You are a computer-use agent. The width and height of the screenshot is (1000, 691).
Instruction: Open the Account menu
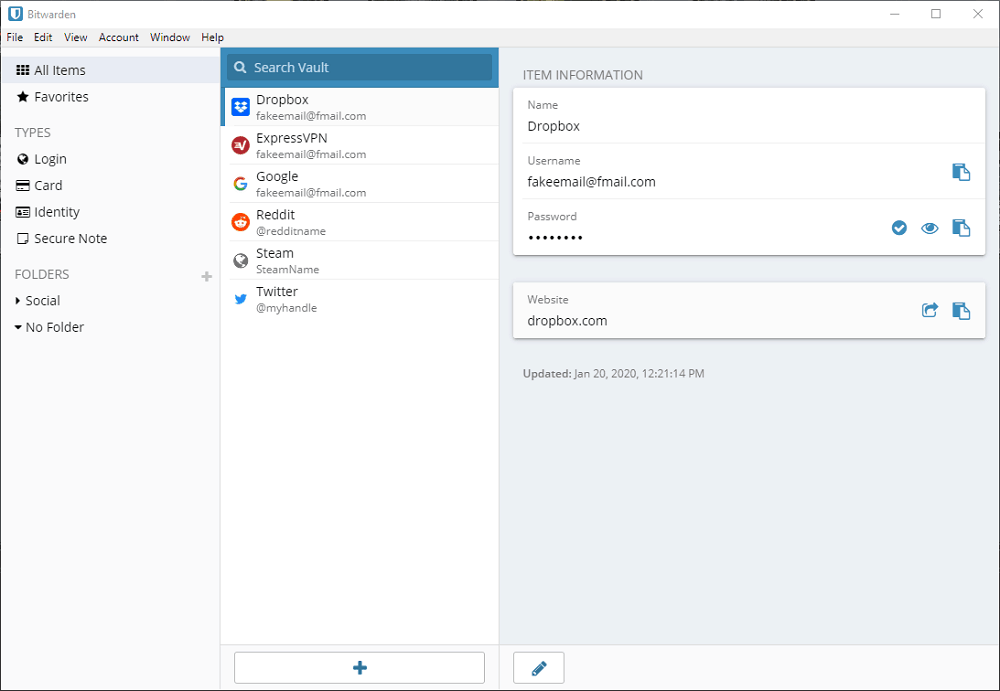coord(119,38)
